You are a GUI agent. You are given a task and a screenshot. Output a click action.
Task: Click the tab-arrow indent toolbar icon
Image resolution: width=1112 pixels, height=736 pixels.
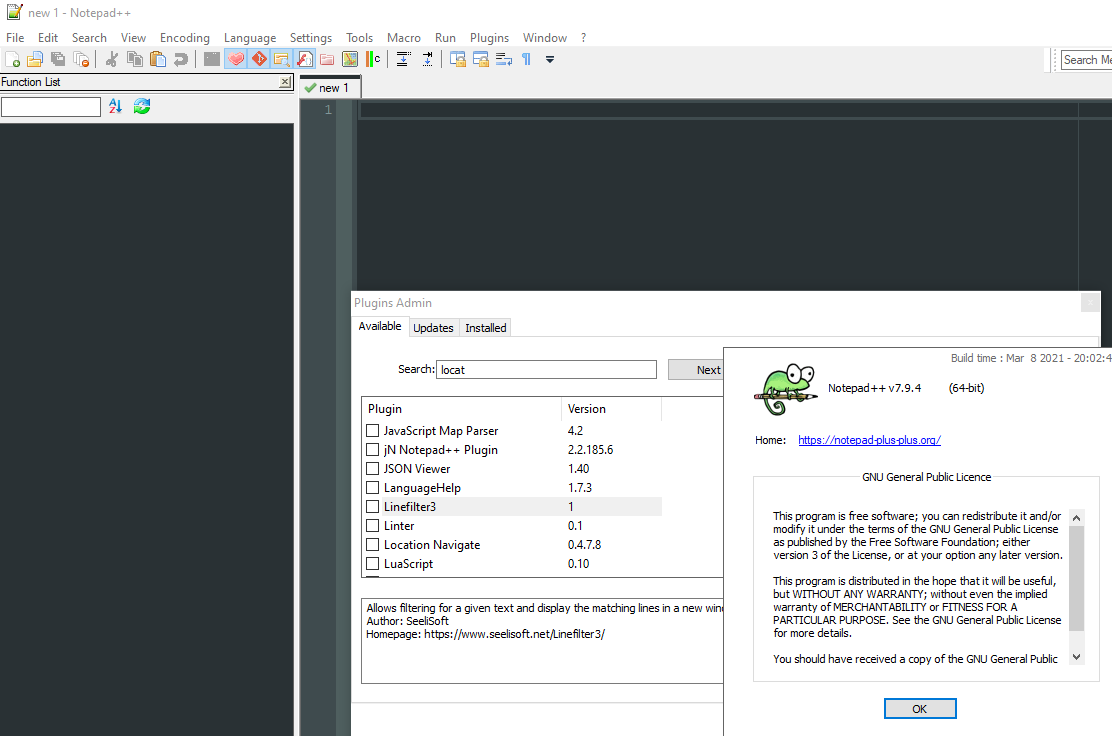tap(428, 60)
